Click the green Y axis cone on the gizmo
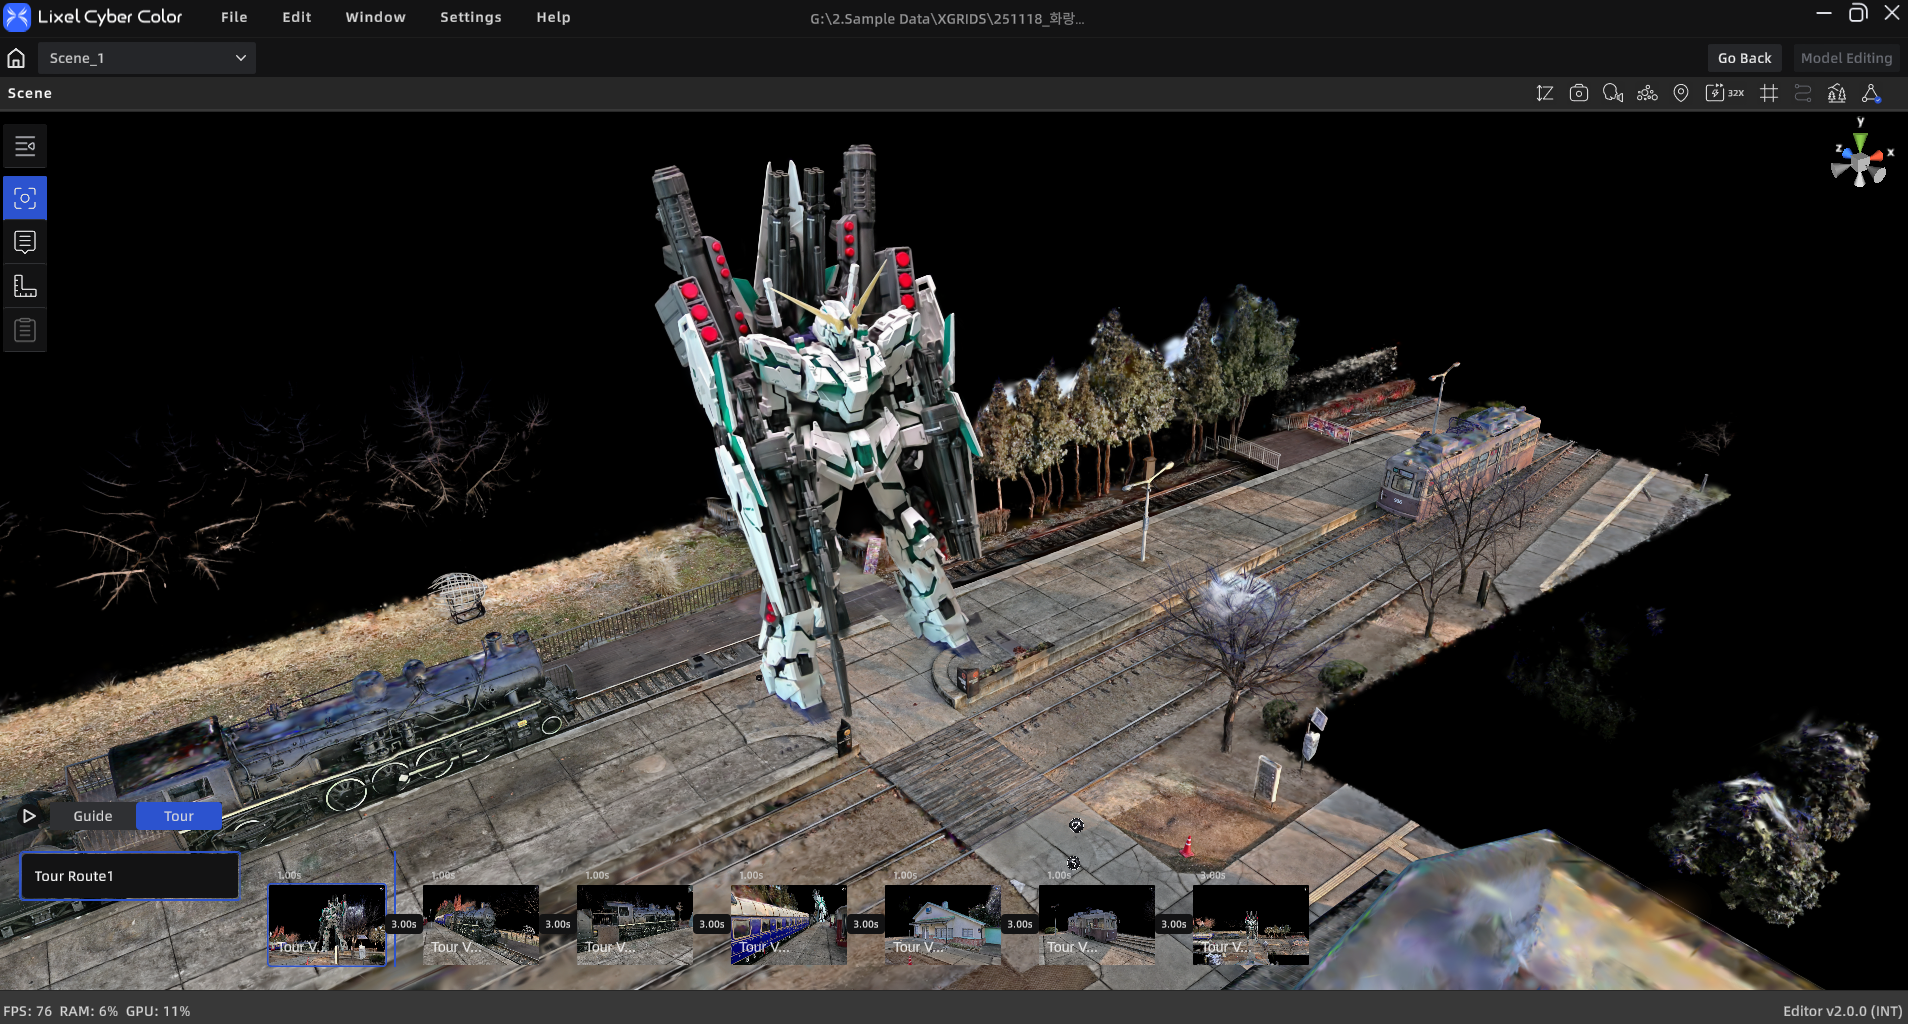 pyautogui.click(x=1860, y=141)
